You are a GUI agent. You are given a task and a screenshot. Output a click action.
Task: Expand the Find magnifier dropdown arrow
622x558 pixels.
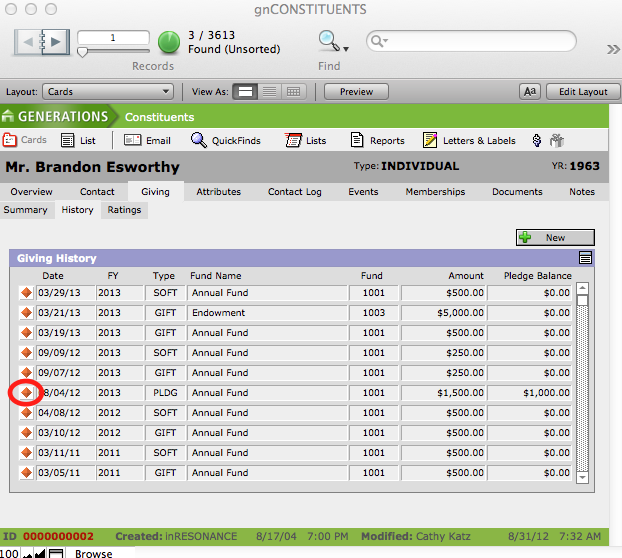click(x=346, y=48)
